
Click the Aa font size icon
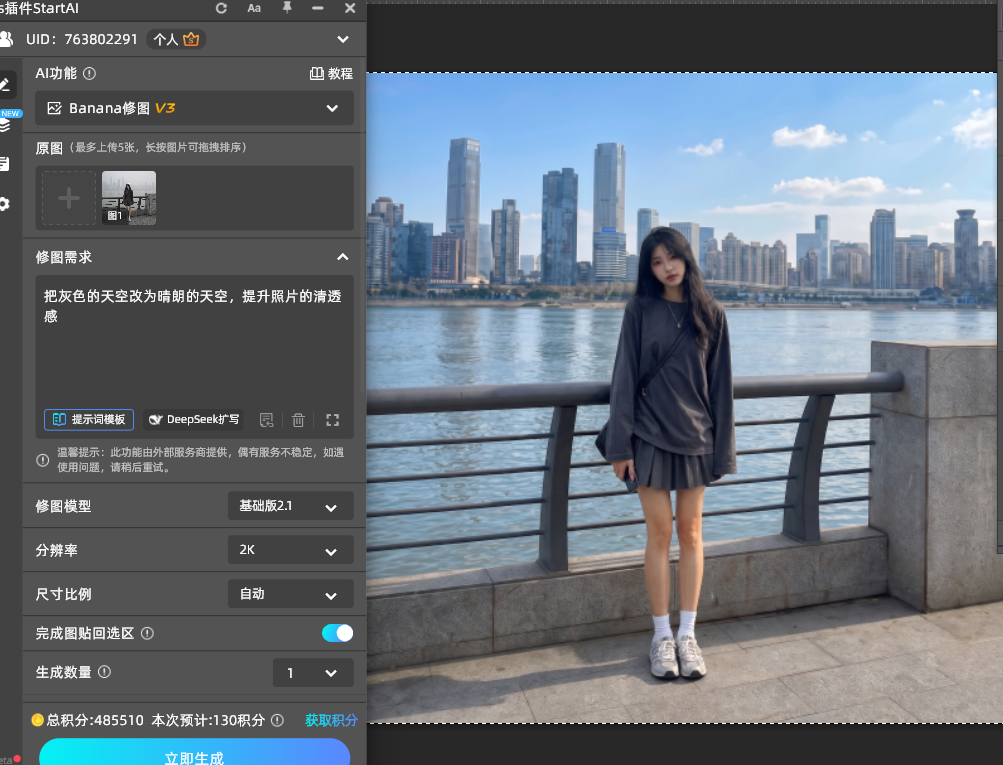tap(254, 8)
